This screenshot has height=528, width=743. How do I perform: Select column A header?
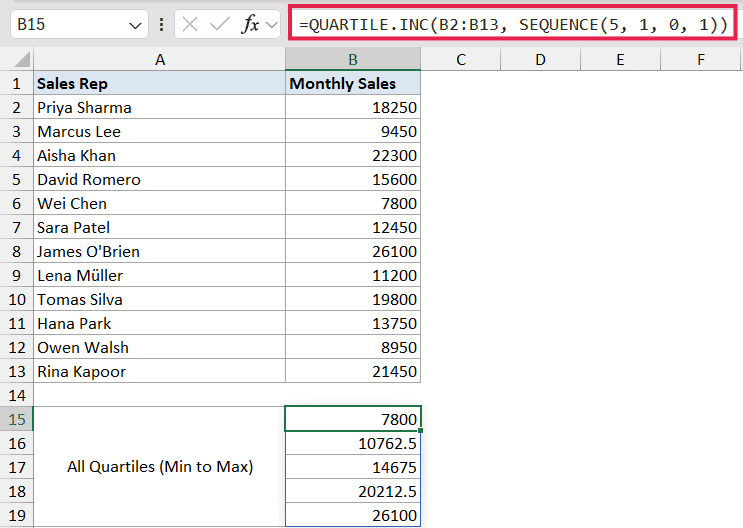(x=160, y=60)
